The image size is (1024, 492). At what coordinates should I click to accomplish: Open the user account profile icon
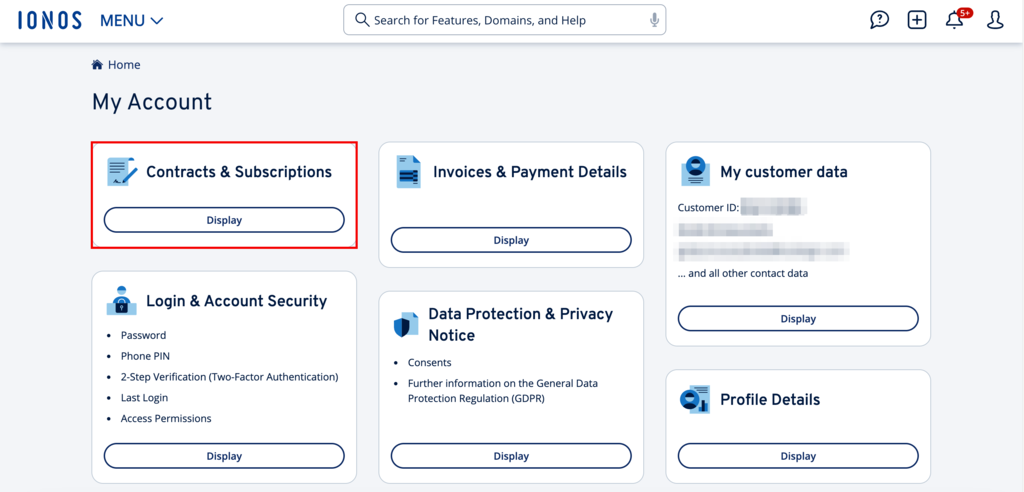pyautogui.click(x=995, y=20)
